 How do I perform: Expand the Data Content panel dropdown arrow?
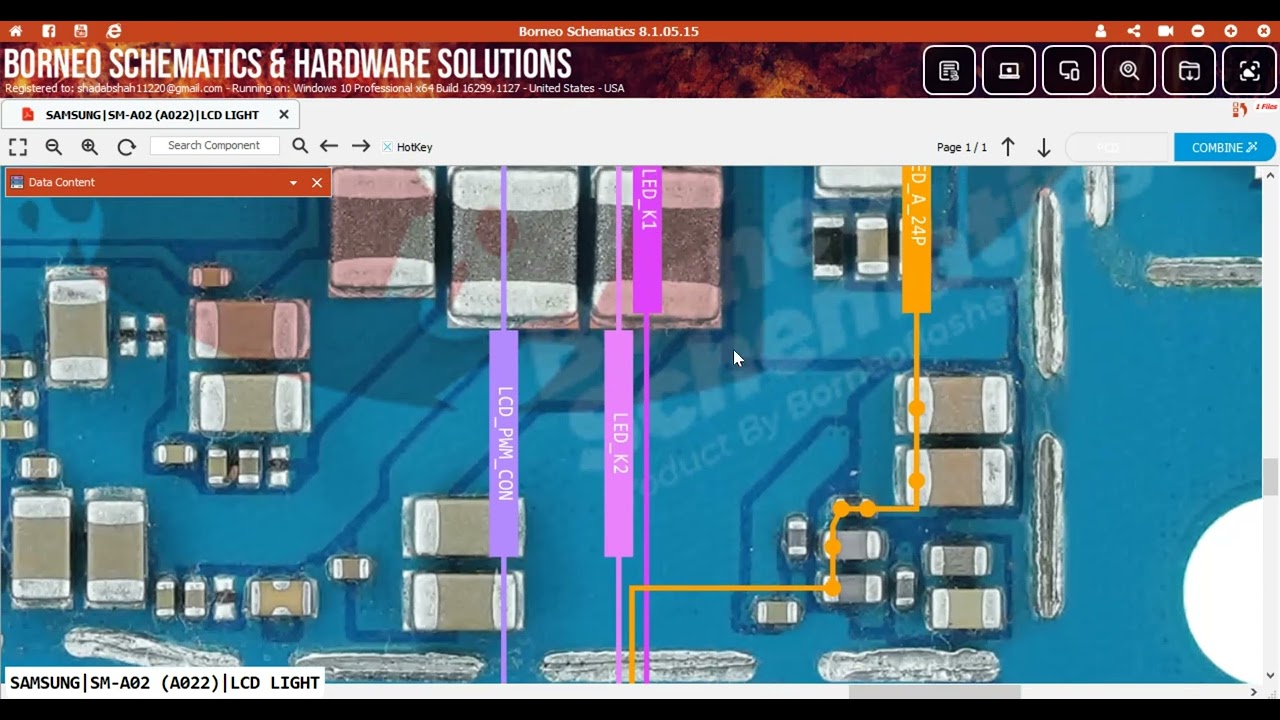pyautogui.click(x=293, y=183)
